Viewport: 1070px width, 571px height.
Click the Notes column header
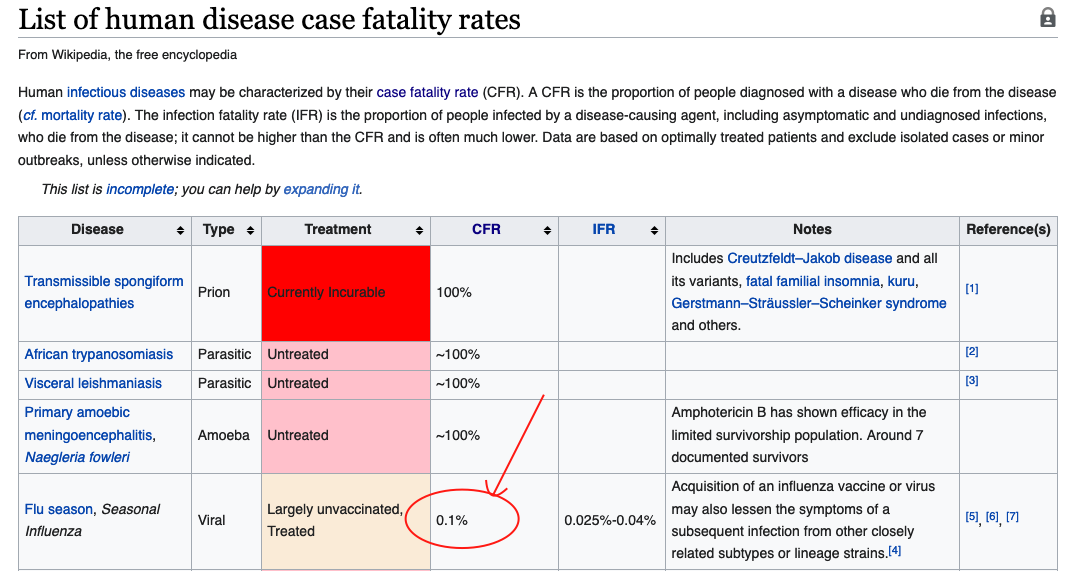pyautogui.click(x=812, y=230)
